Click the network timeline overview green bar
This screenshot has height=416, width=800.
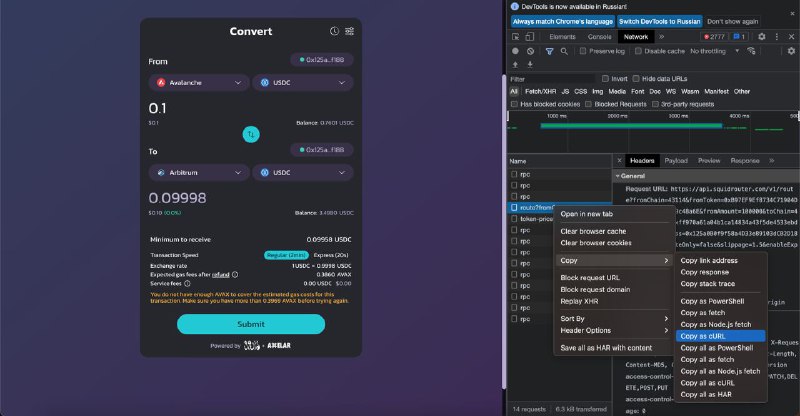pos(631,126)
